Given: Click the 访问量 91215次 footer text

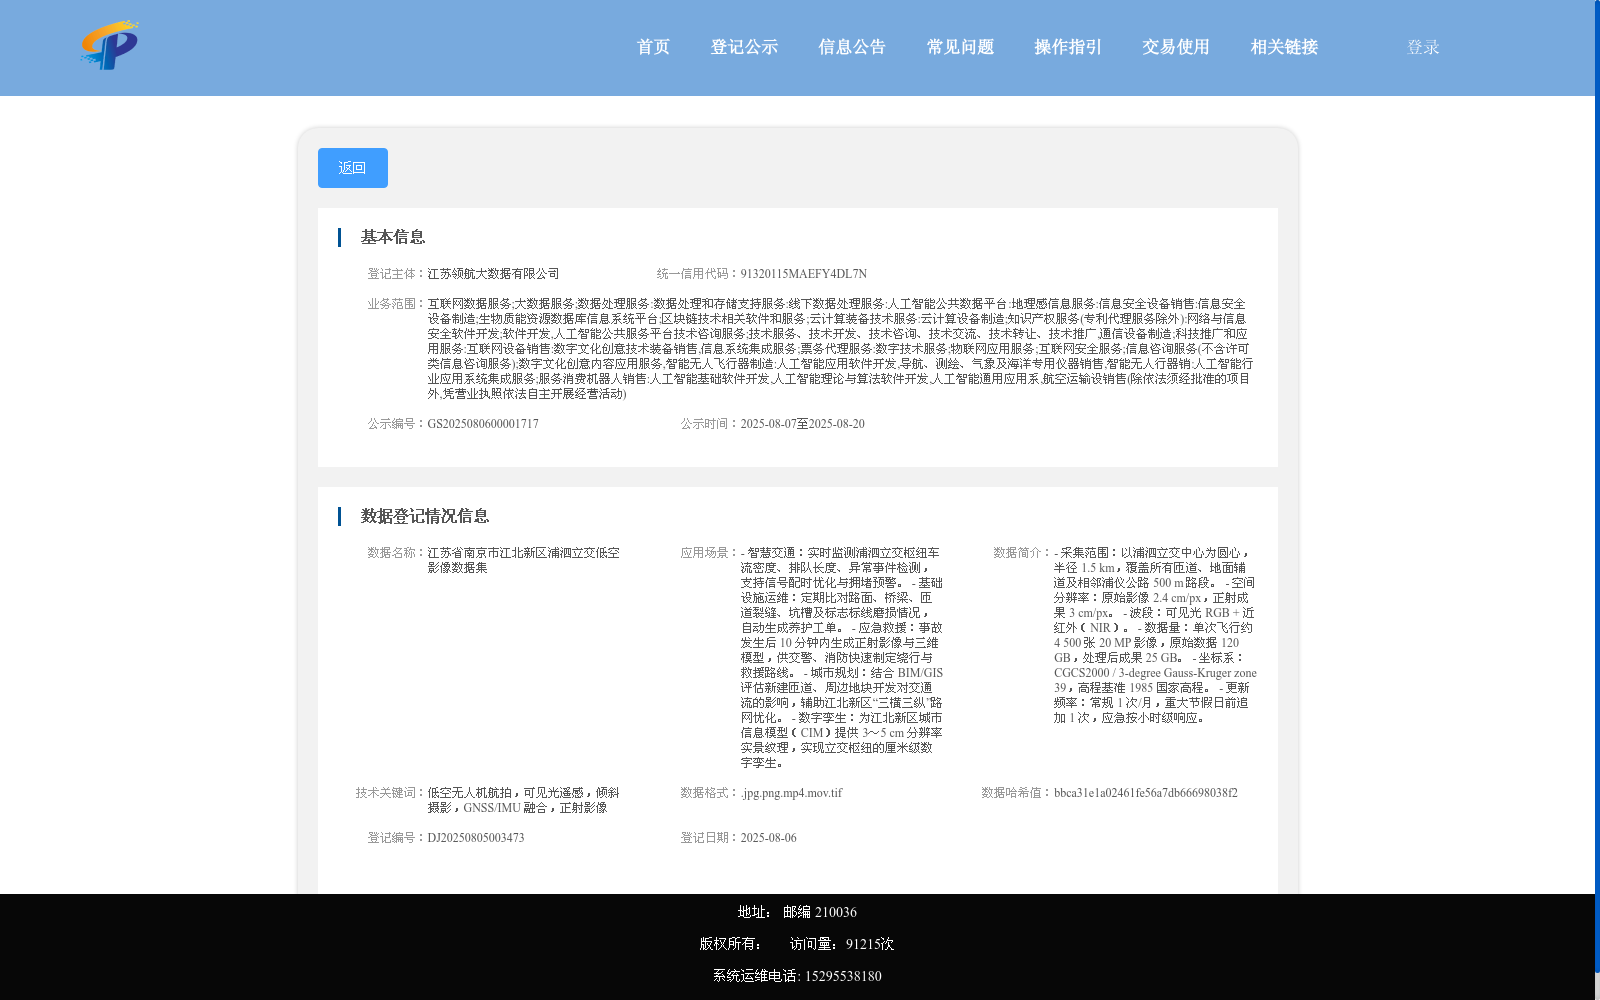Looking at the screenshot, I should (x=842, y=944).
